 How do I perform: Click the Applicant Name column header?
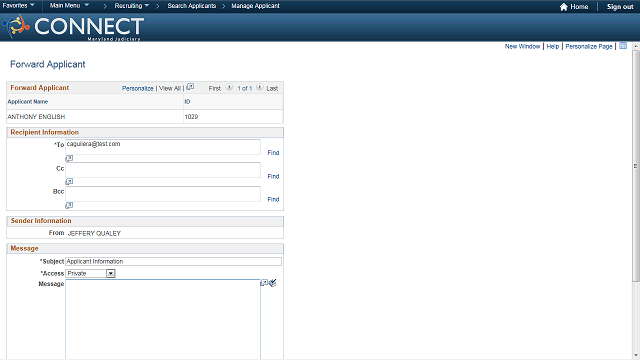coord(28,102)
